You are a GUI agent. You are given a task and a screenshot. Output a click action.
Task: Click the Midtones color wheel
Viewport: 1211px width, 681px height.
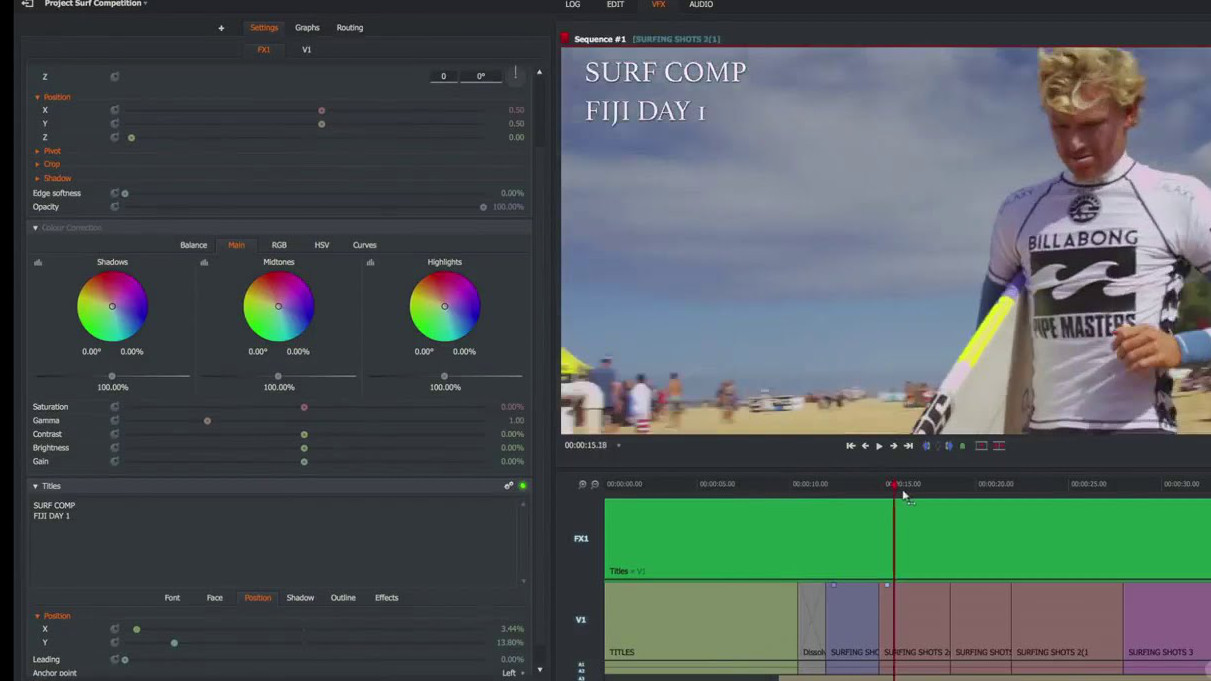click(278, 306)
